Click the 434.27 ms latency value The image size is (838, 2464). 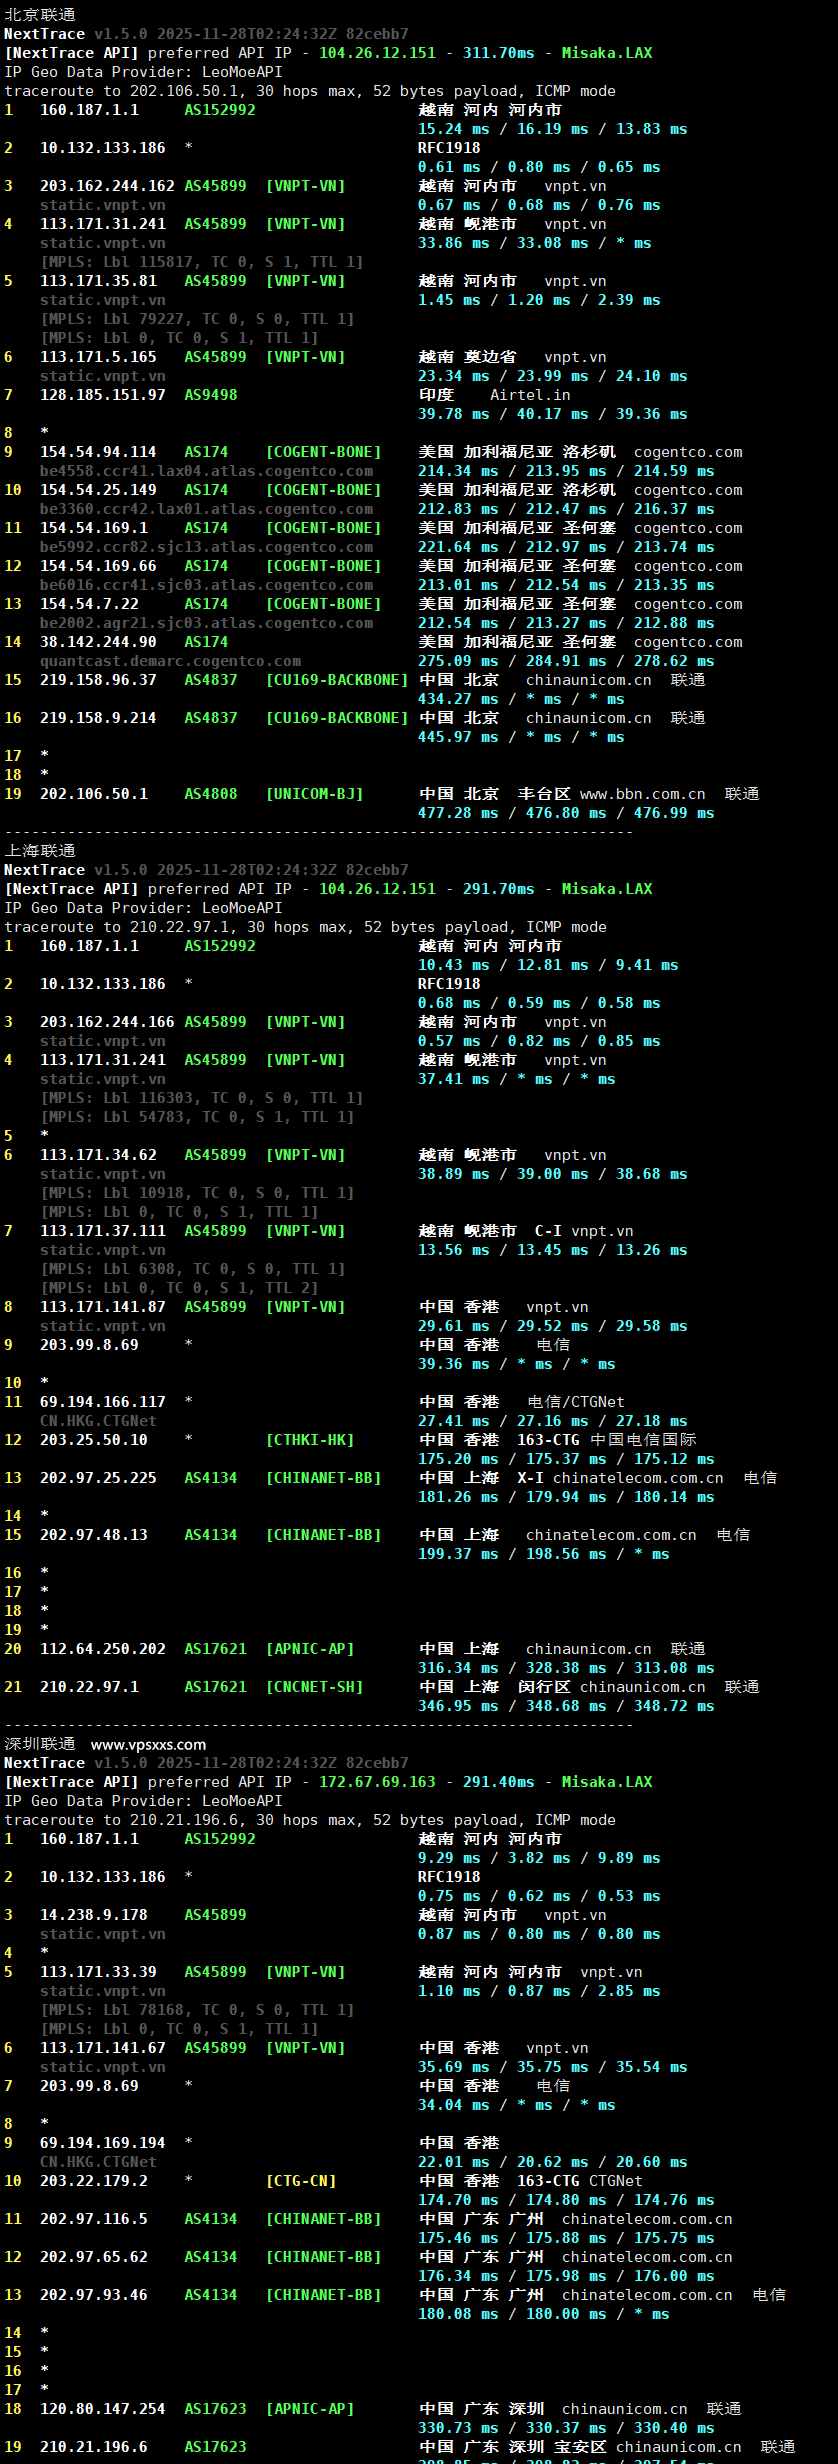(458, 699)
